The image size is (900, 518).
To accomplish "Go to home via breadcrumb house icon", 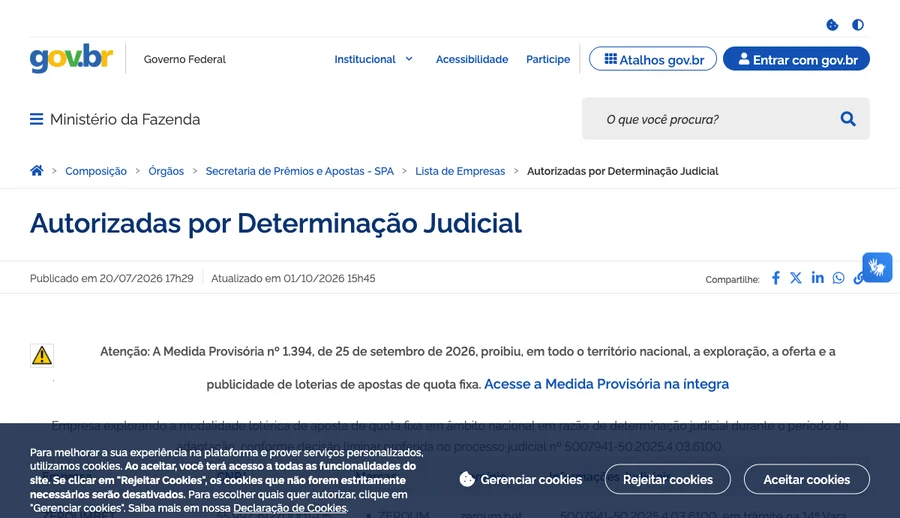I will tap(37, 171).
